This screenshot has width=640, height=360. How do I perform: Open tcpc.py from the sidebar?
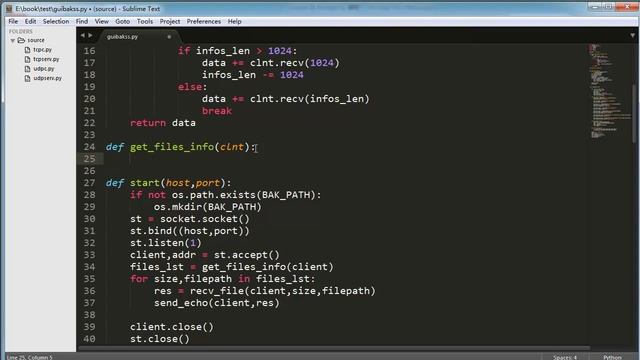42,49
